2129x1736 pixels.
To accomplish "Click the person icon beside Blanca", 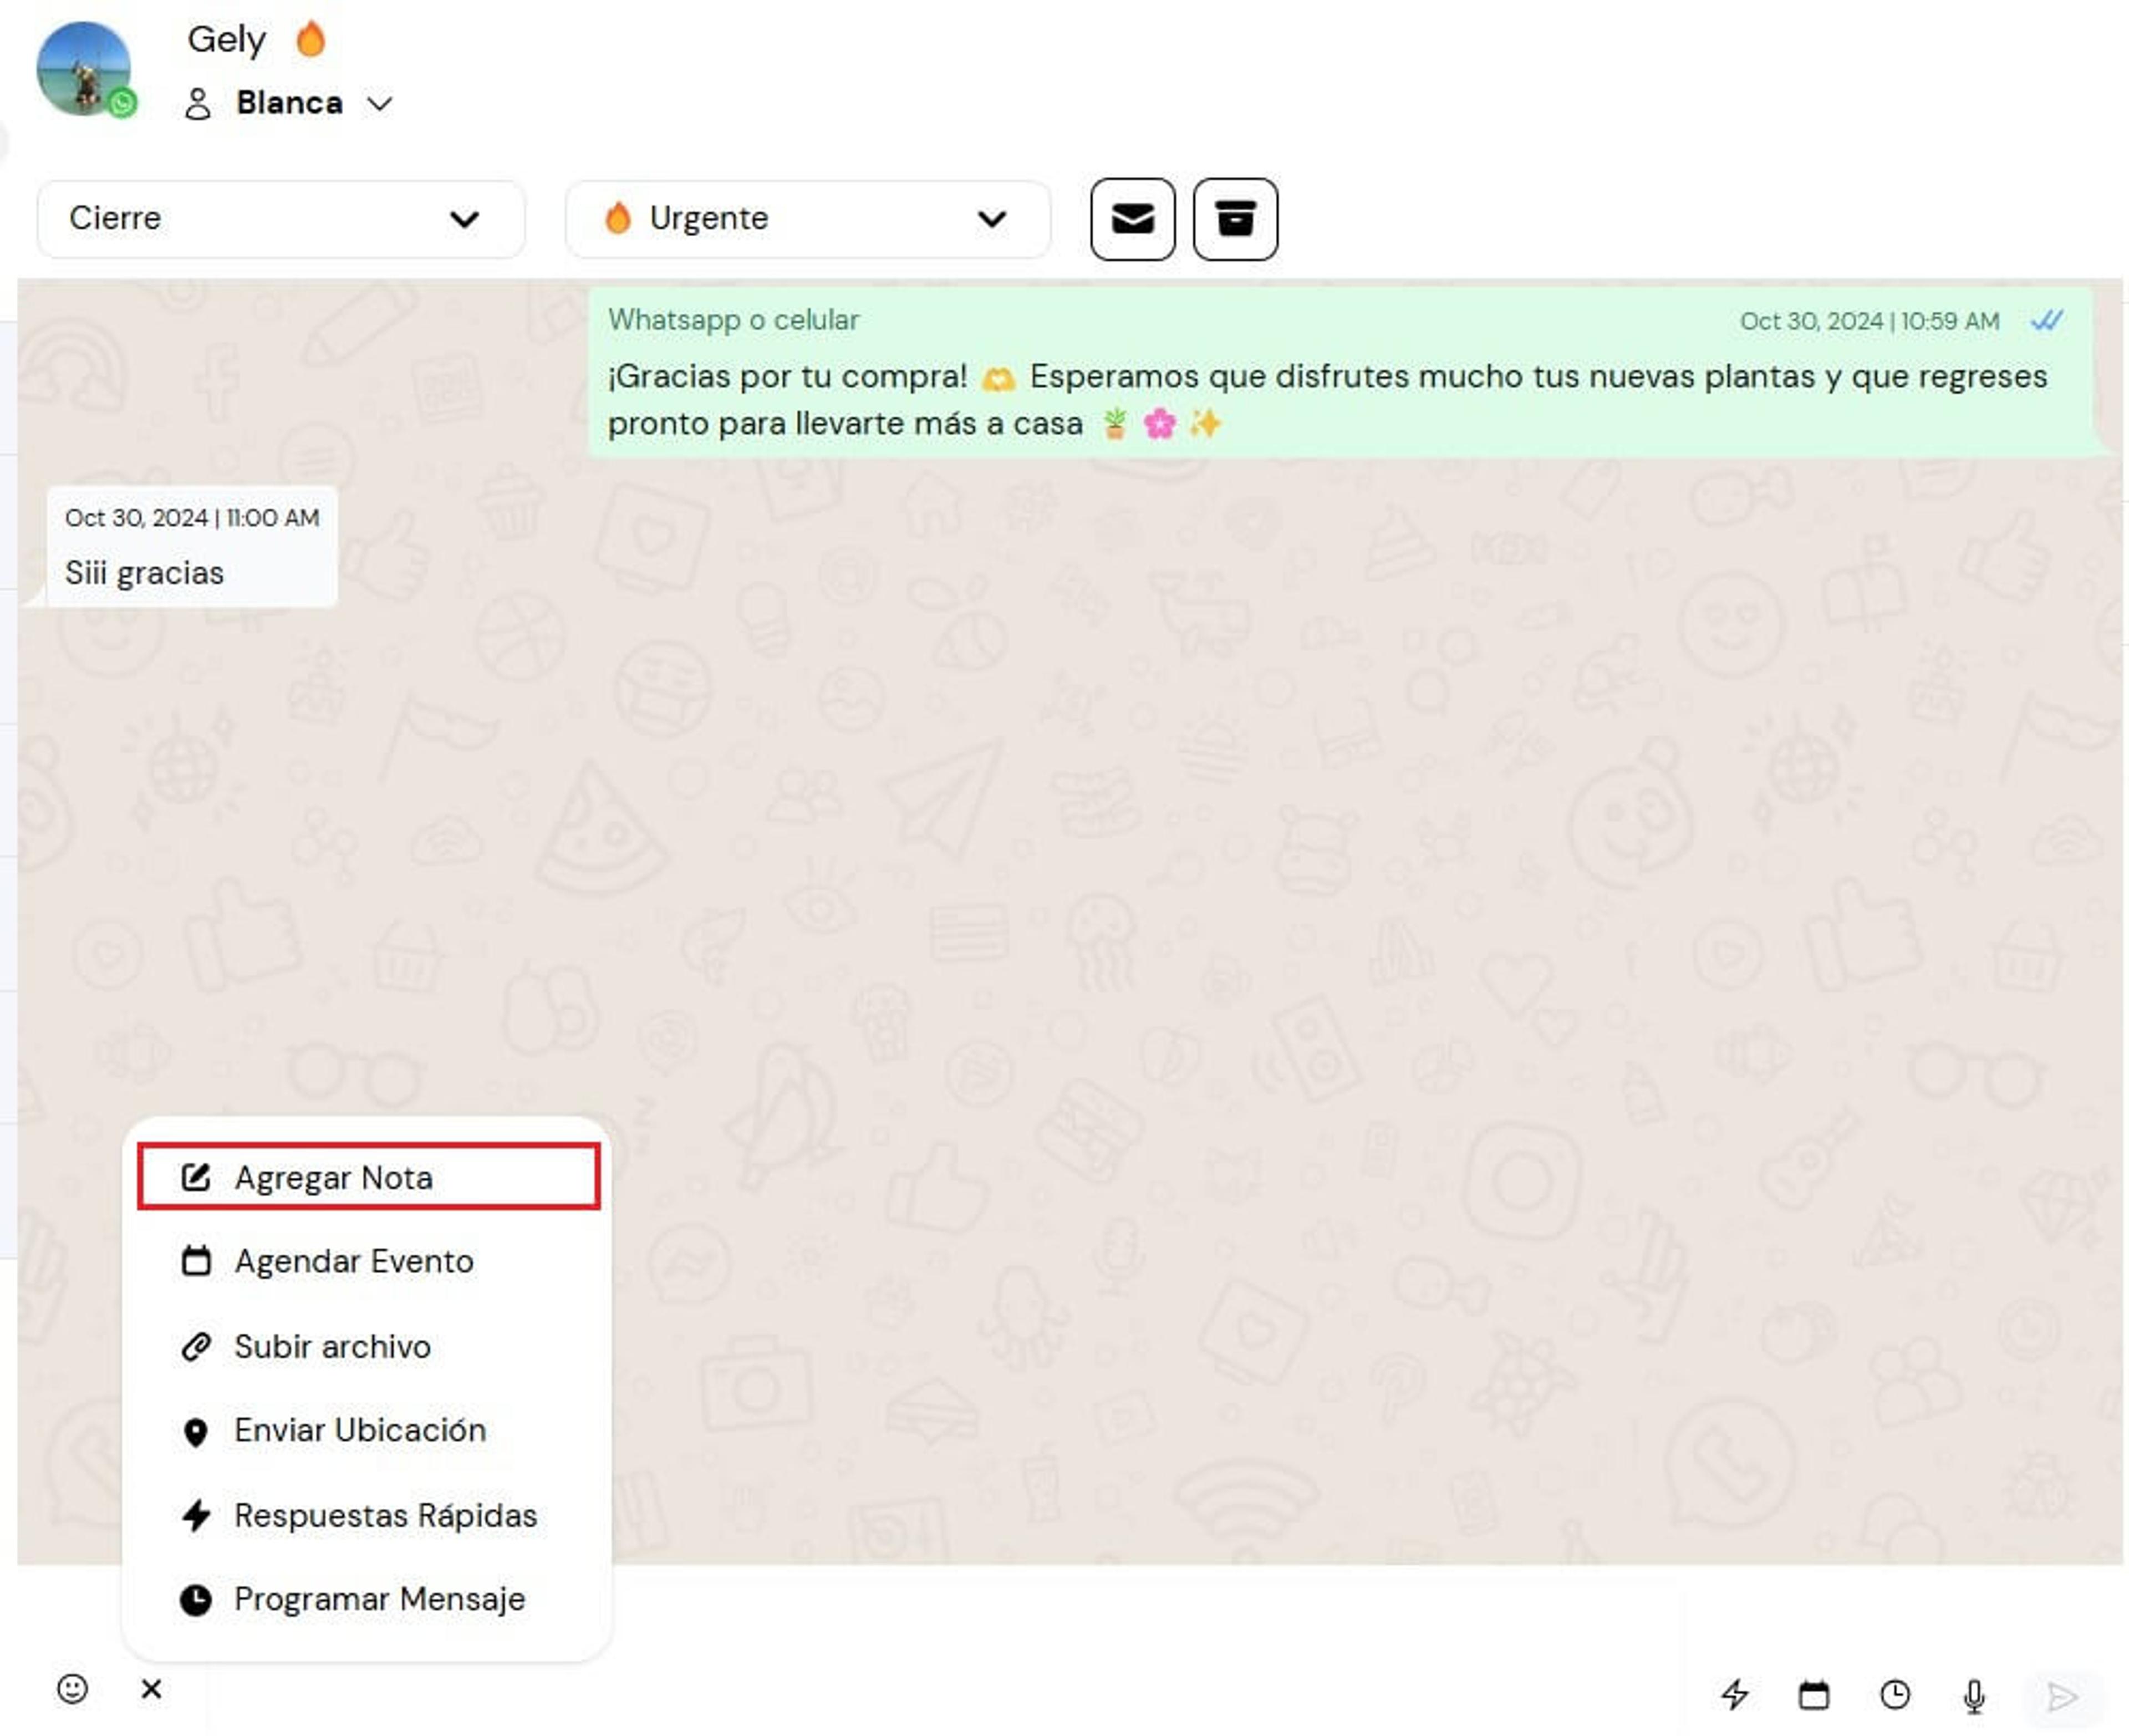I will click(x=198, y=103).
